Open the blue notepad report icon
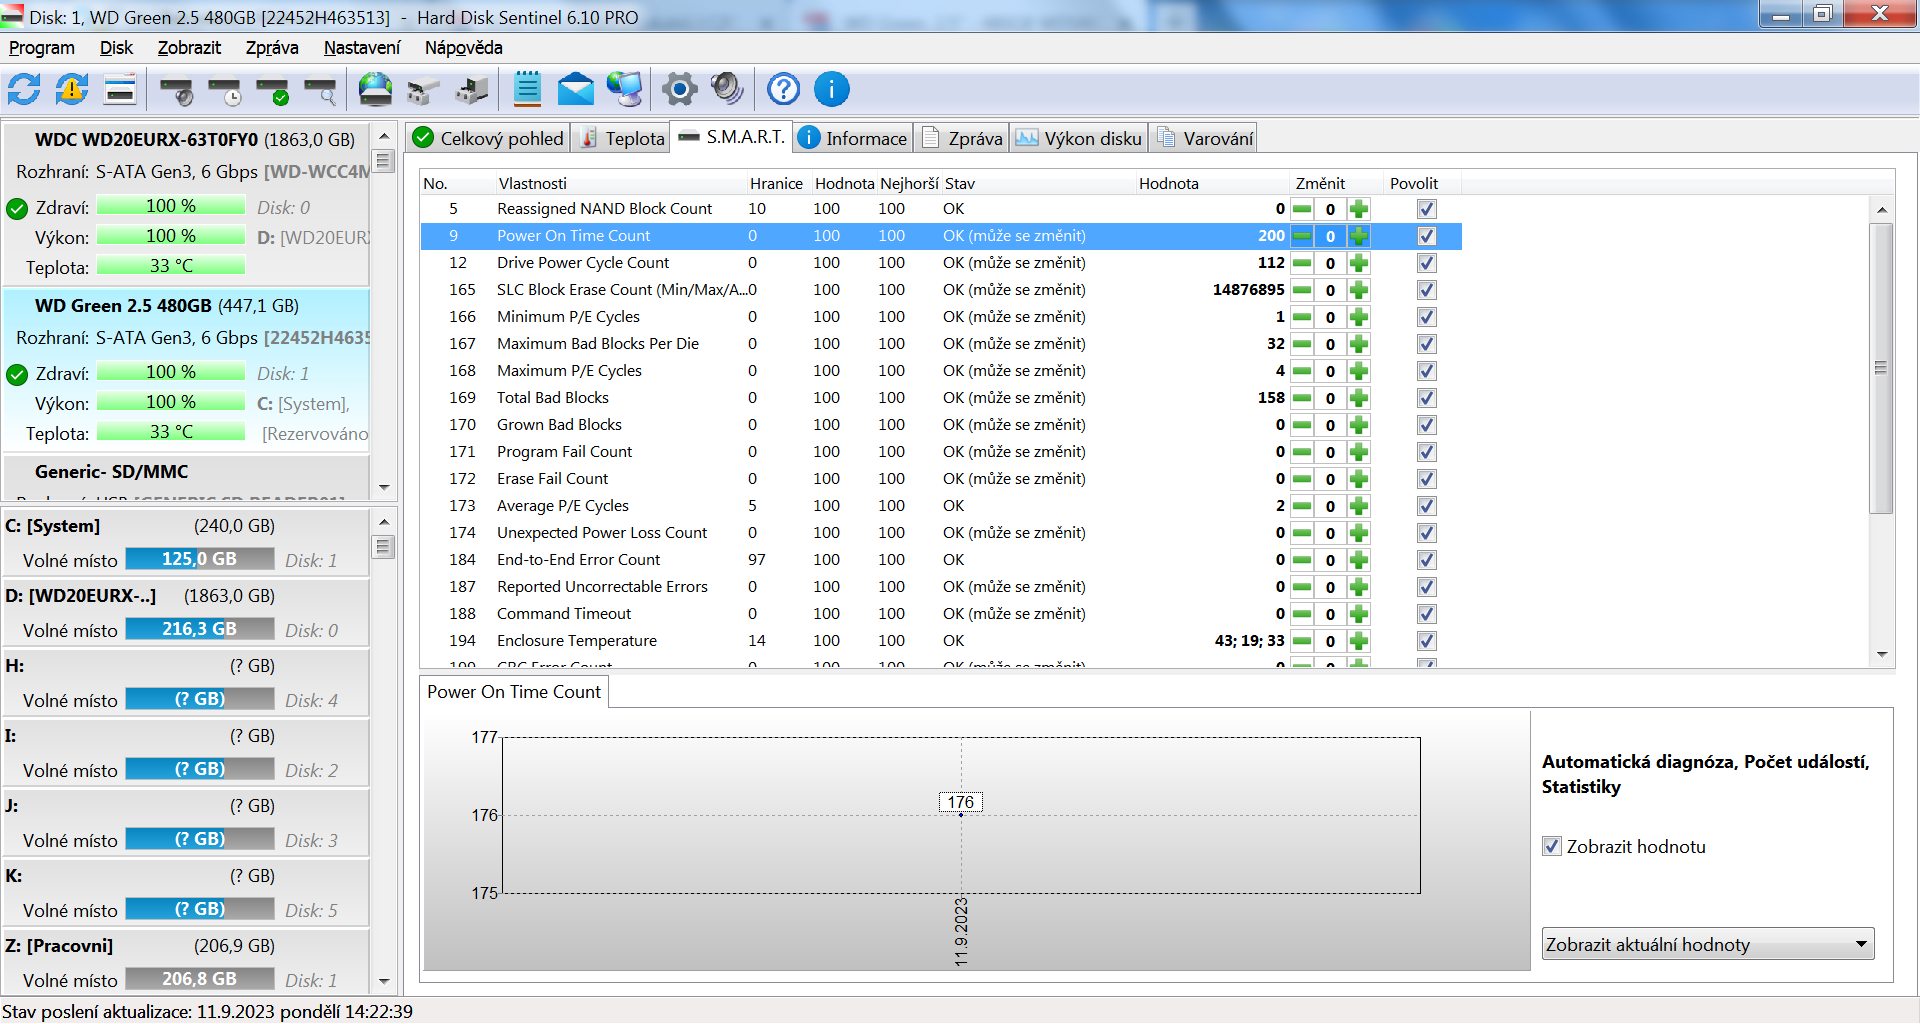 (x=527, y=90)
